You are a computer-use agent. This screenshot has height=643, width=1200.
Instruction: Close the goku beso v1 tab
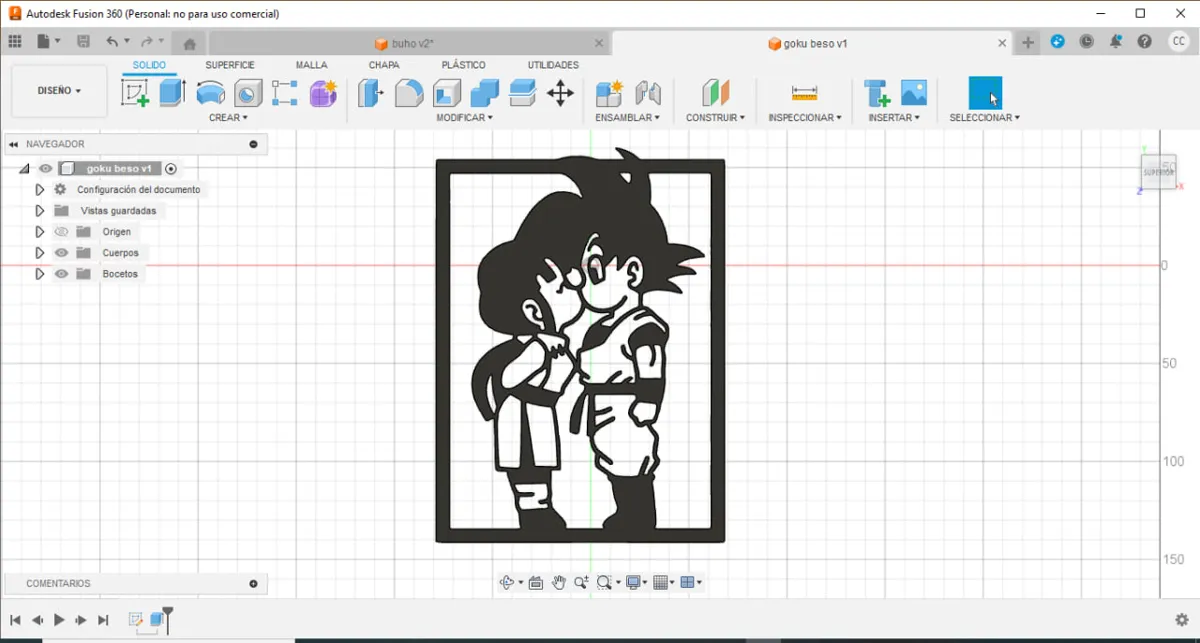1002,43
